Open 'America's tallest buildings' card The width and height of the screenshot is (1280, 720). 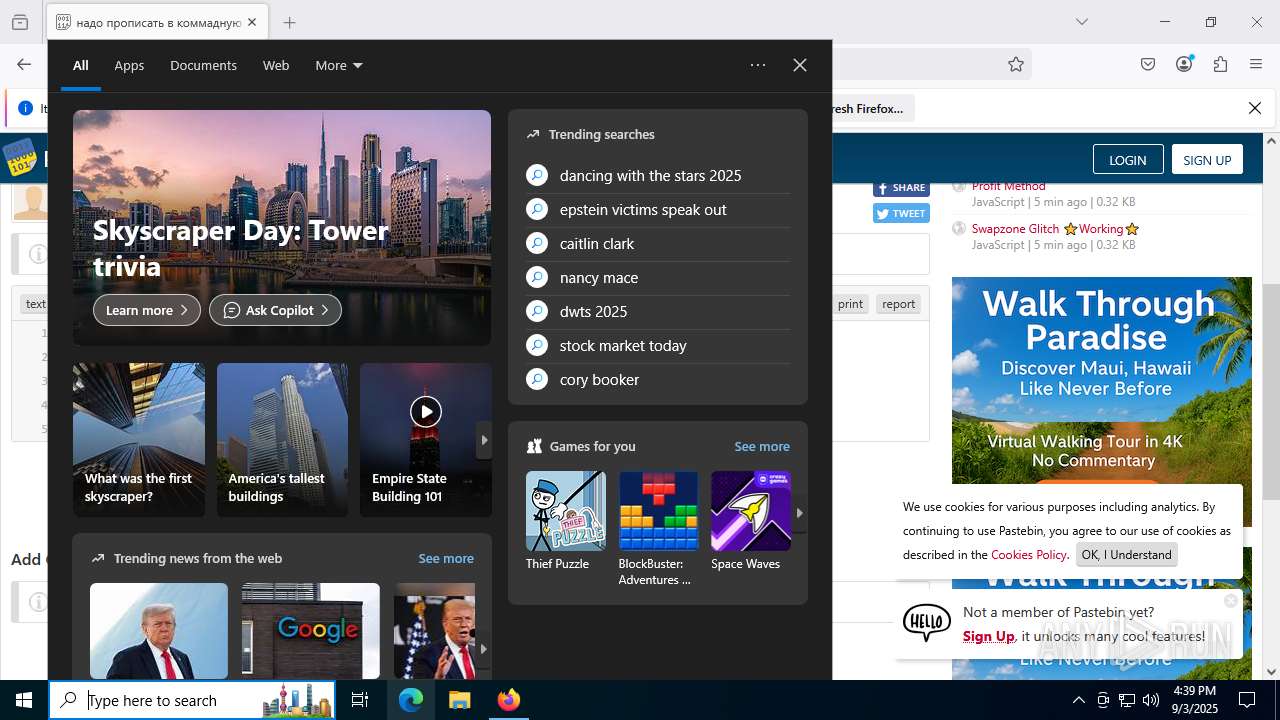point(283,440)
